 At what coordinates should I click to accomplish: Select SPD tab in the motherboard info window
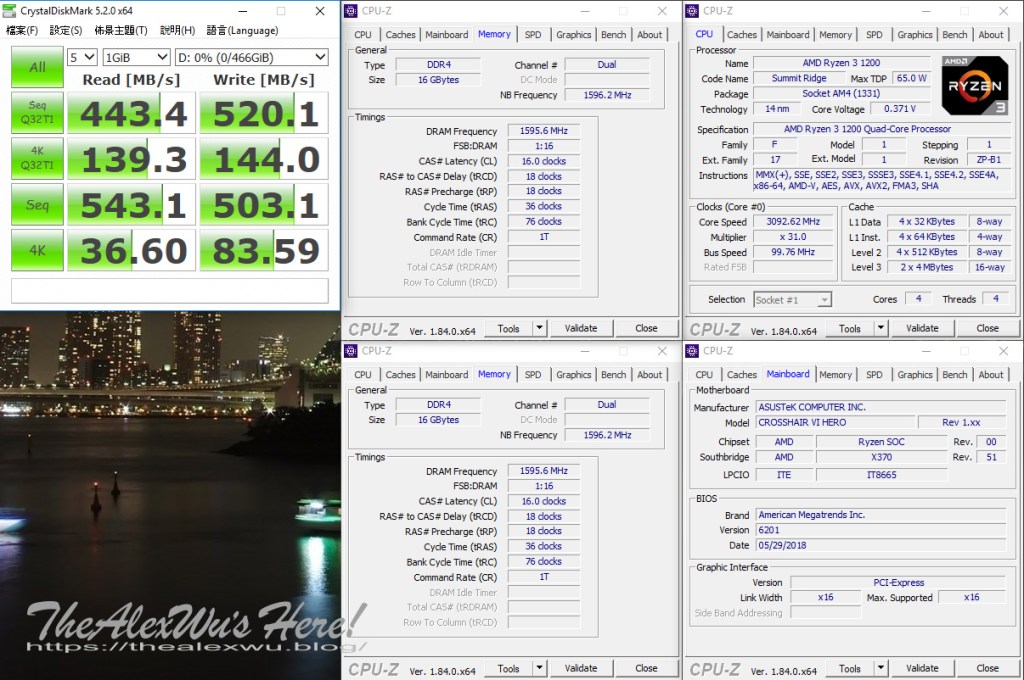(874, 374)
